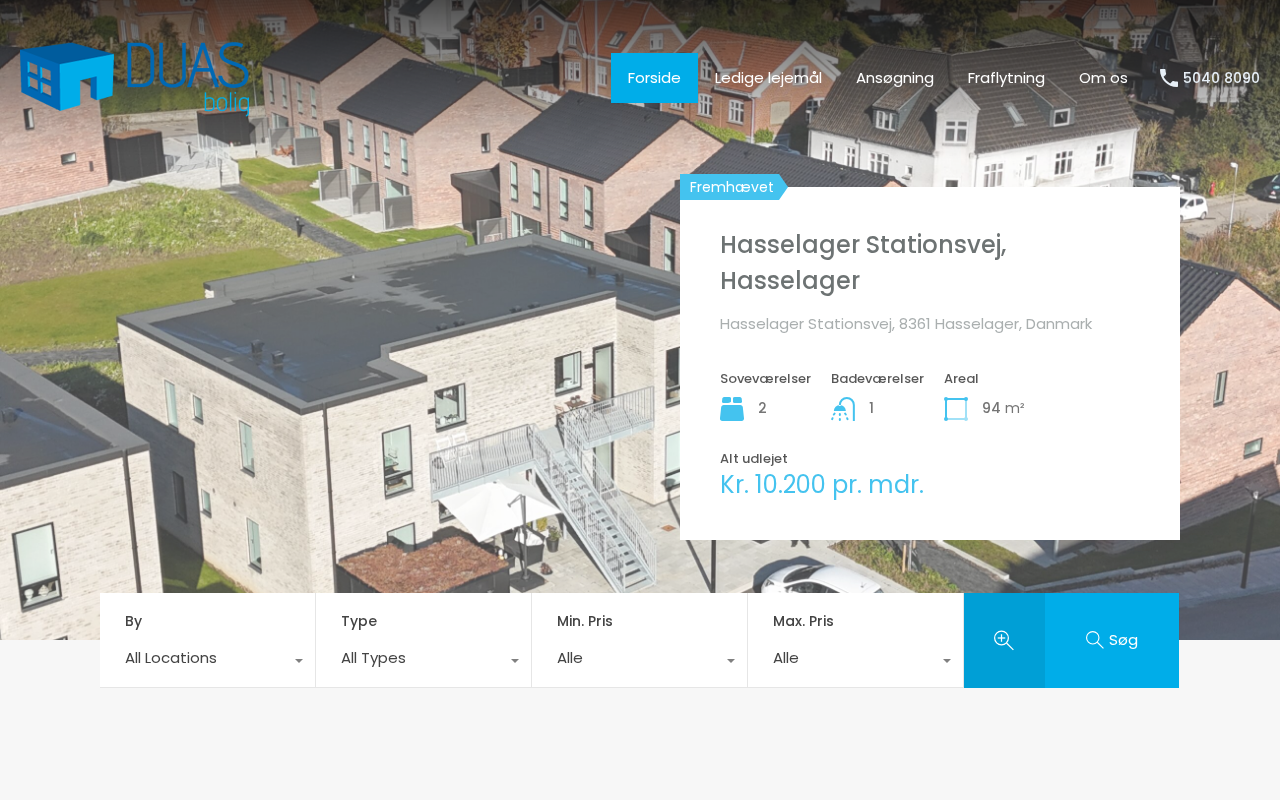This screenshot has width=1280, height=800.
Task: Open the Min. Pris dropdown
Action: pos(640,658)
